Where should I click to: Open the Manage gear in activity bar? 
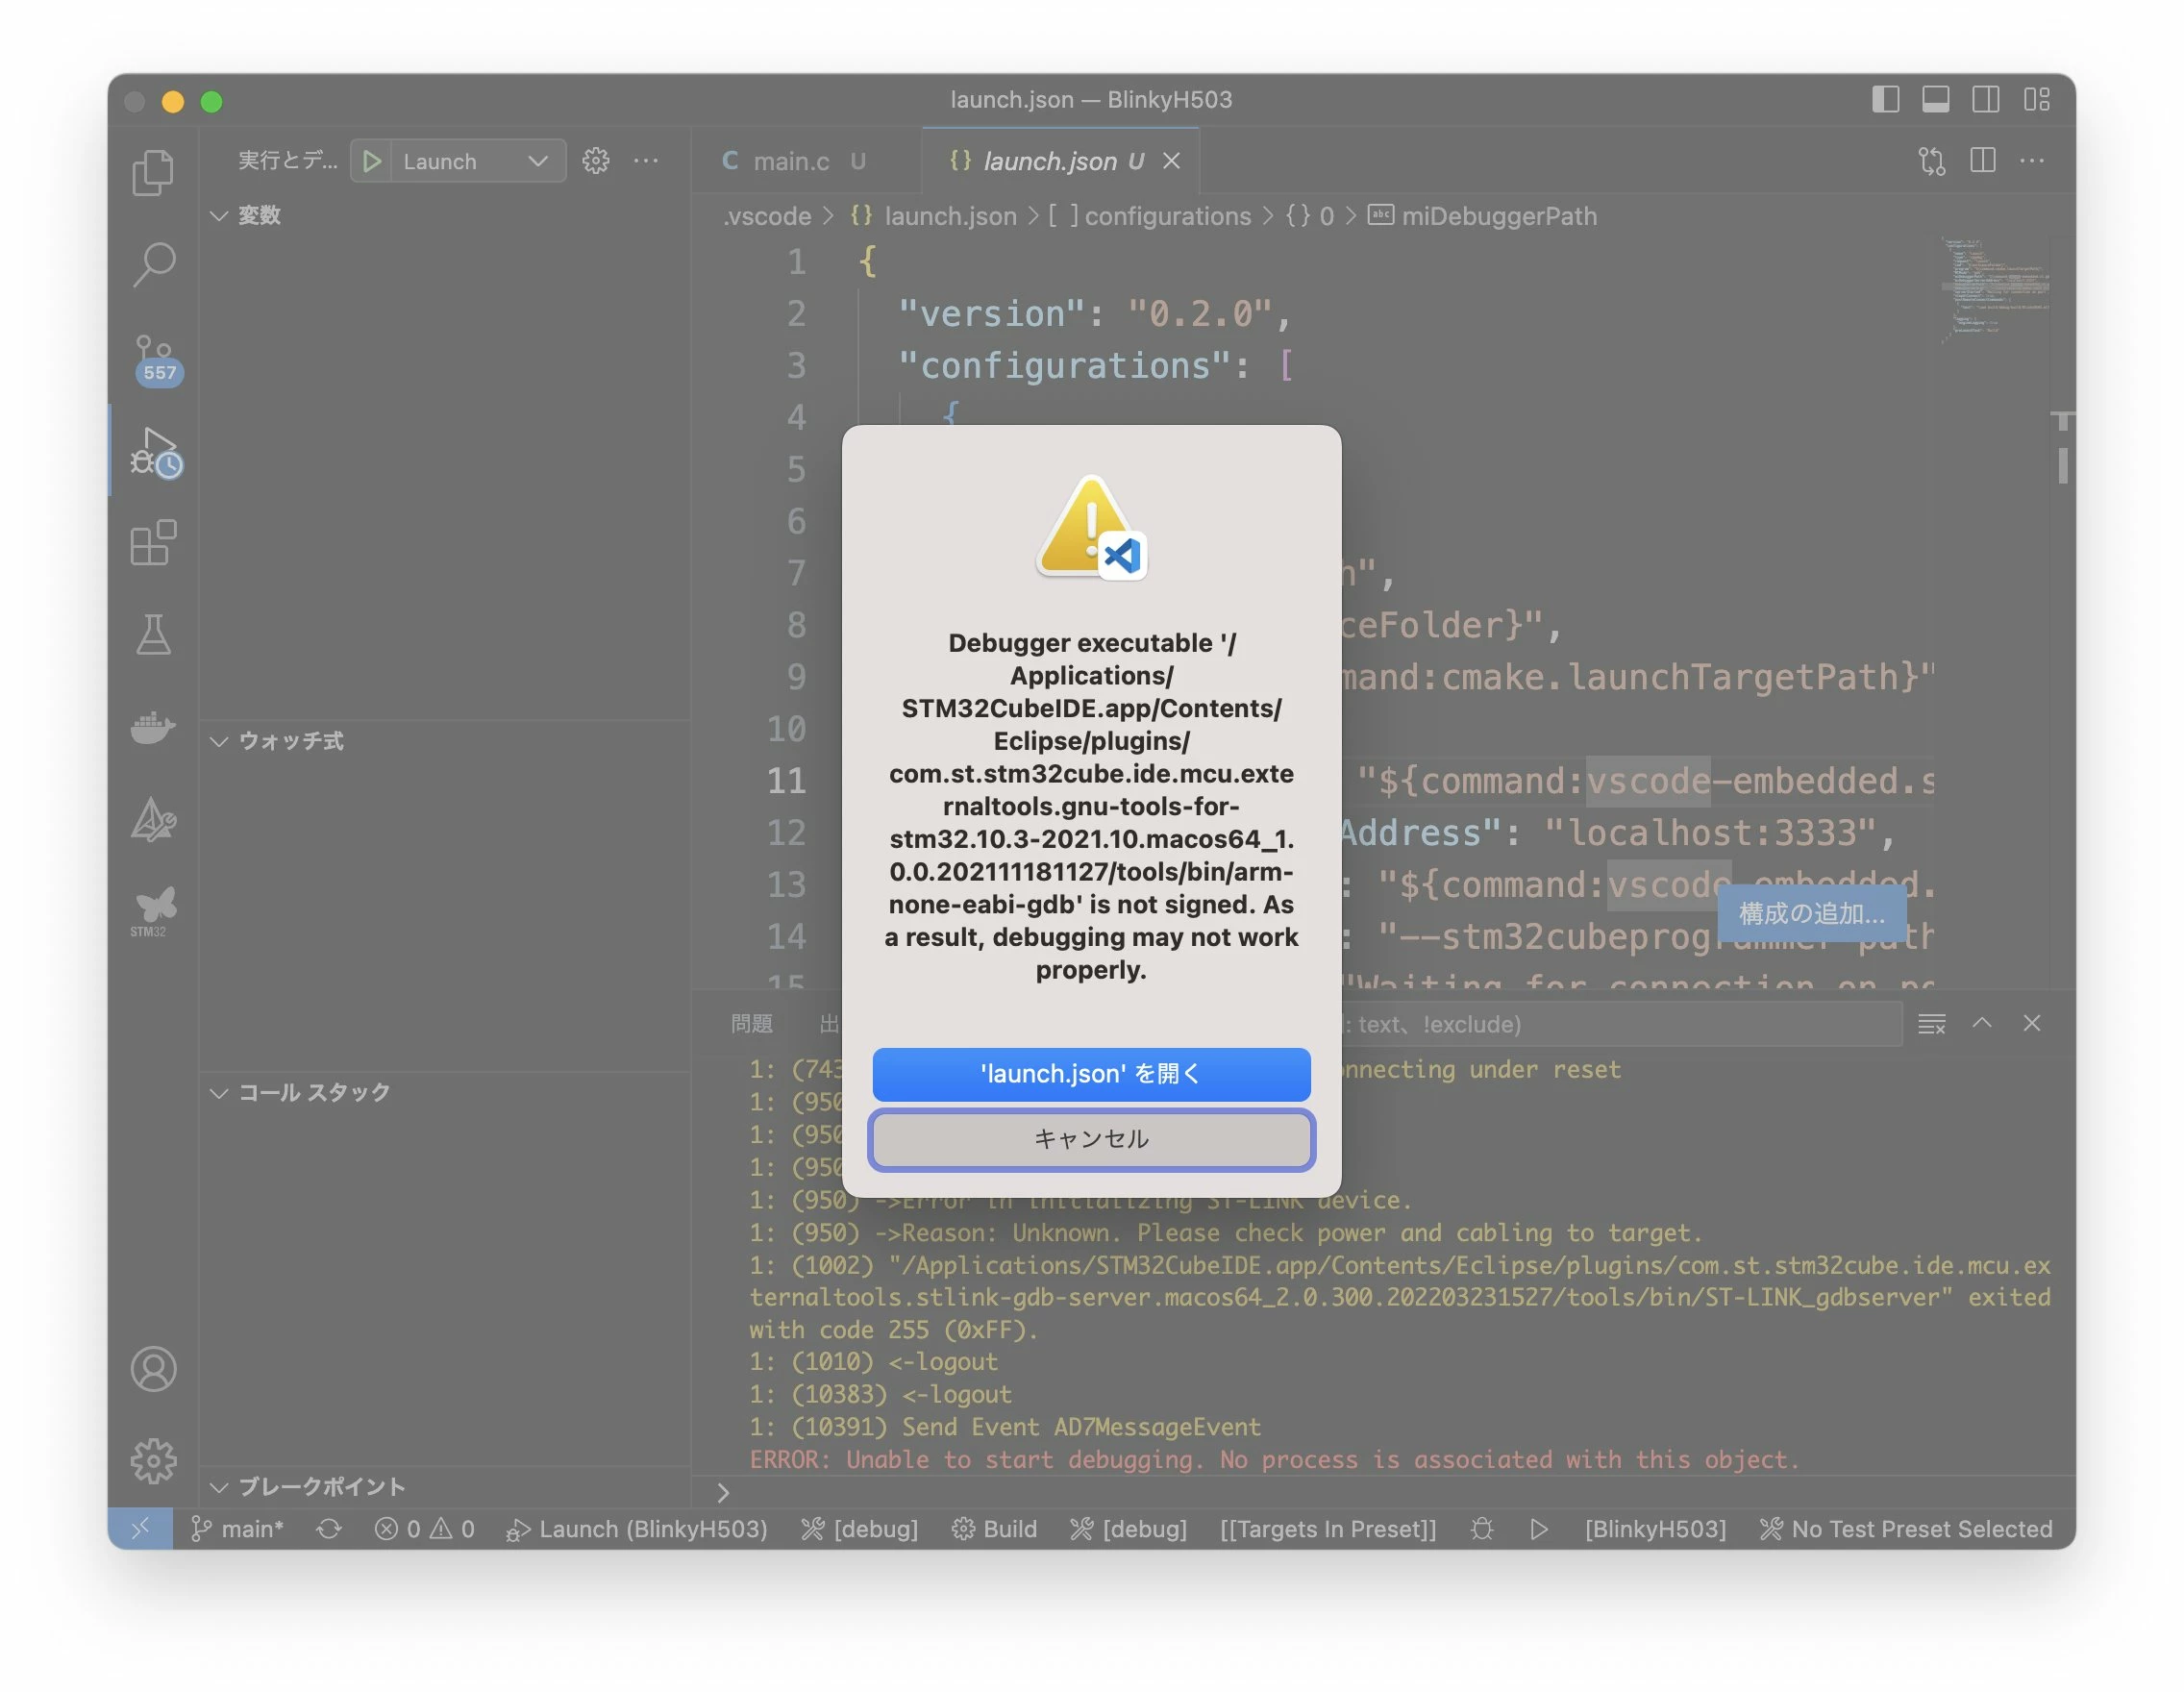153,1461
